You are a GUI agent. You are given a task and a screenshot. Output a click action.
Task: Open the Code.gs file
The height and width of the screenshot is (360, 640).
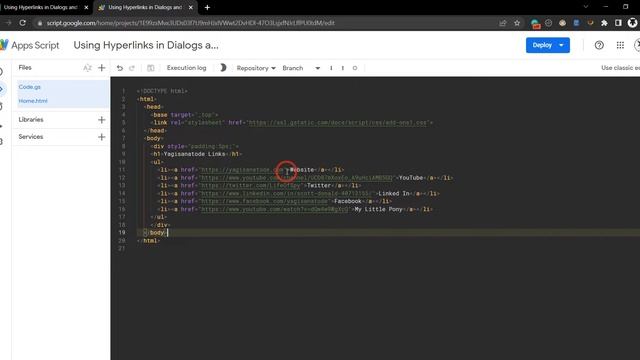[29, 87]
